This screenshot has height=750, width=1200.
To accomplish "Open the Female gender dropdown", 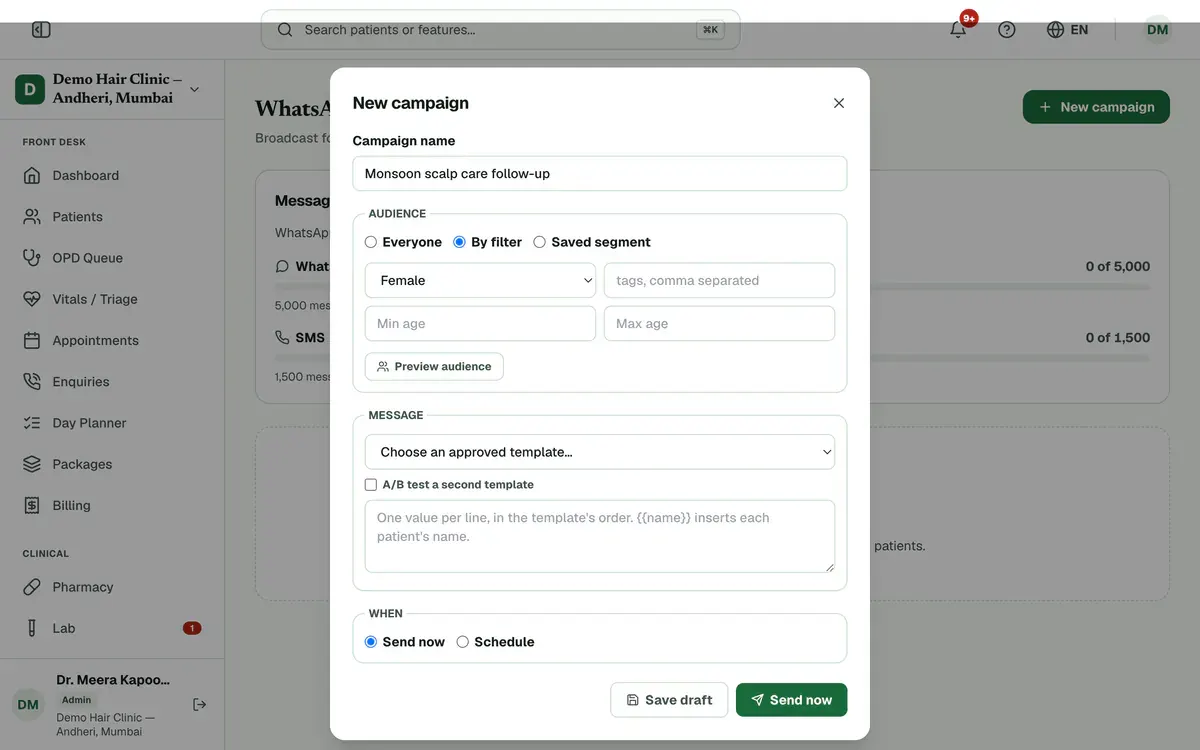I will click(480, 280).
